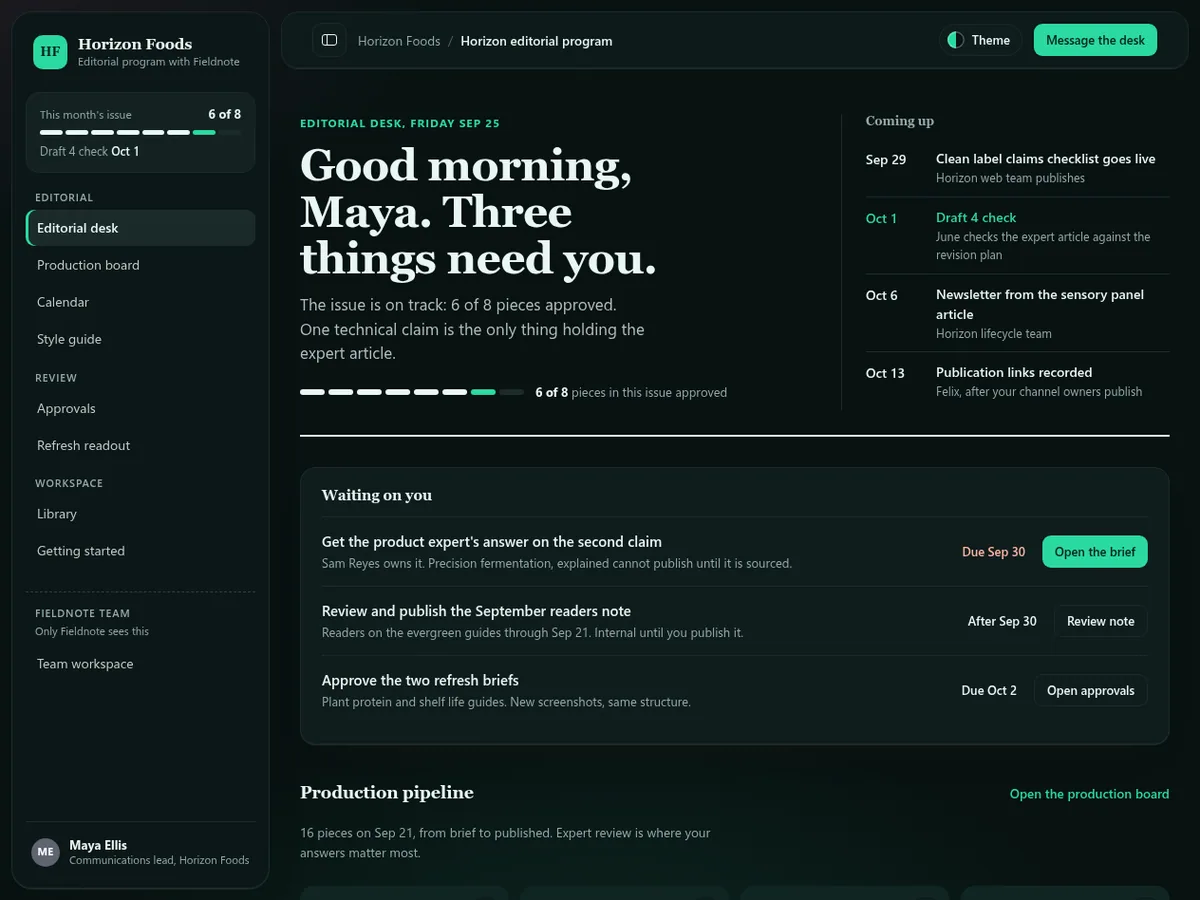
Task: Click the Message the desk button
Action: (1095, 40)
